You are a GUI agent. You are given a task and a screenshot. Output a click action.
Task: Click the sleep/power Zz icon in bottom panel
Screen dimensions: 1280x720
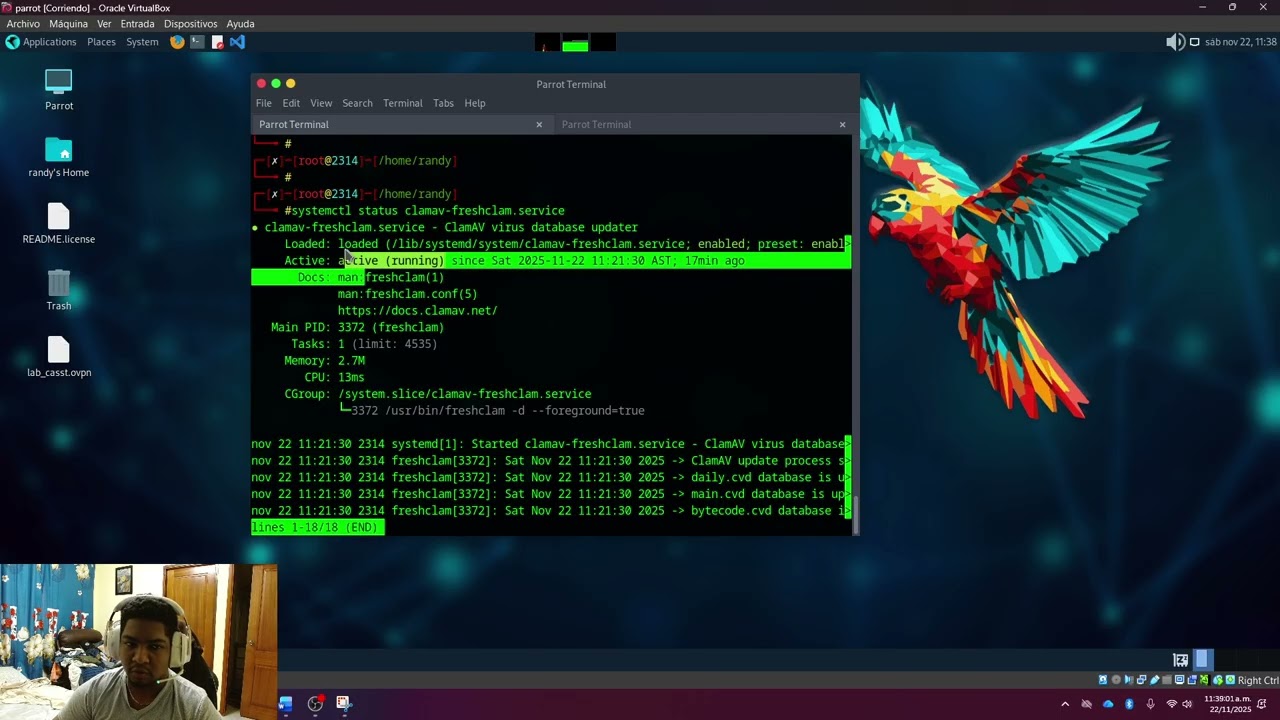click(x=1180, y=660)
